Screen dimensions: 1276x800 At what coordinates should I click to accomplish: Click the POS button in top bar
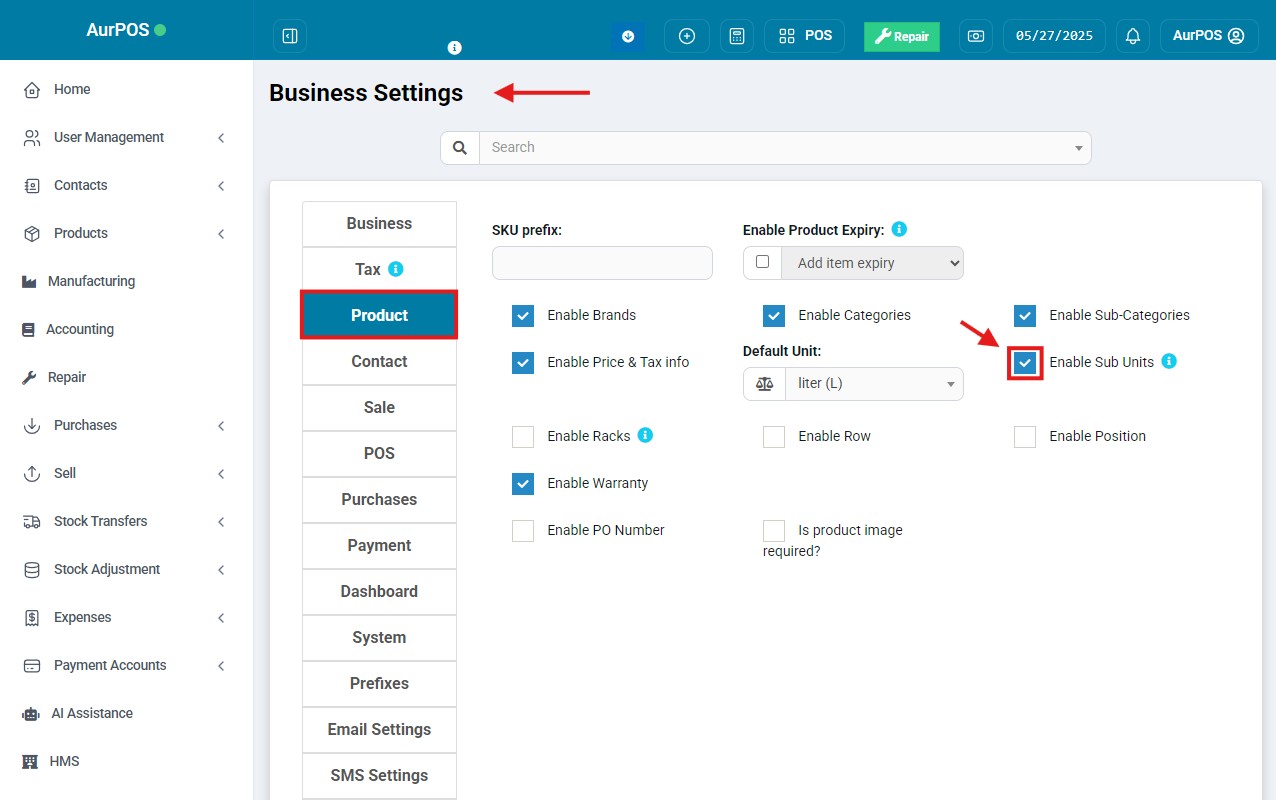click(x=805, y=36)
